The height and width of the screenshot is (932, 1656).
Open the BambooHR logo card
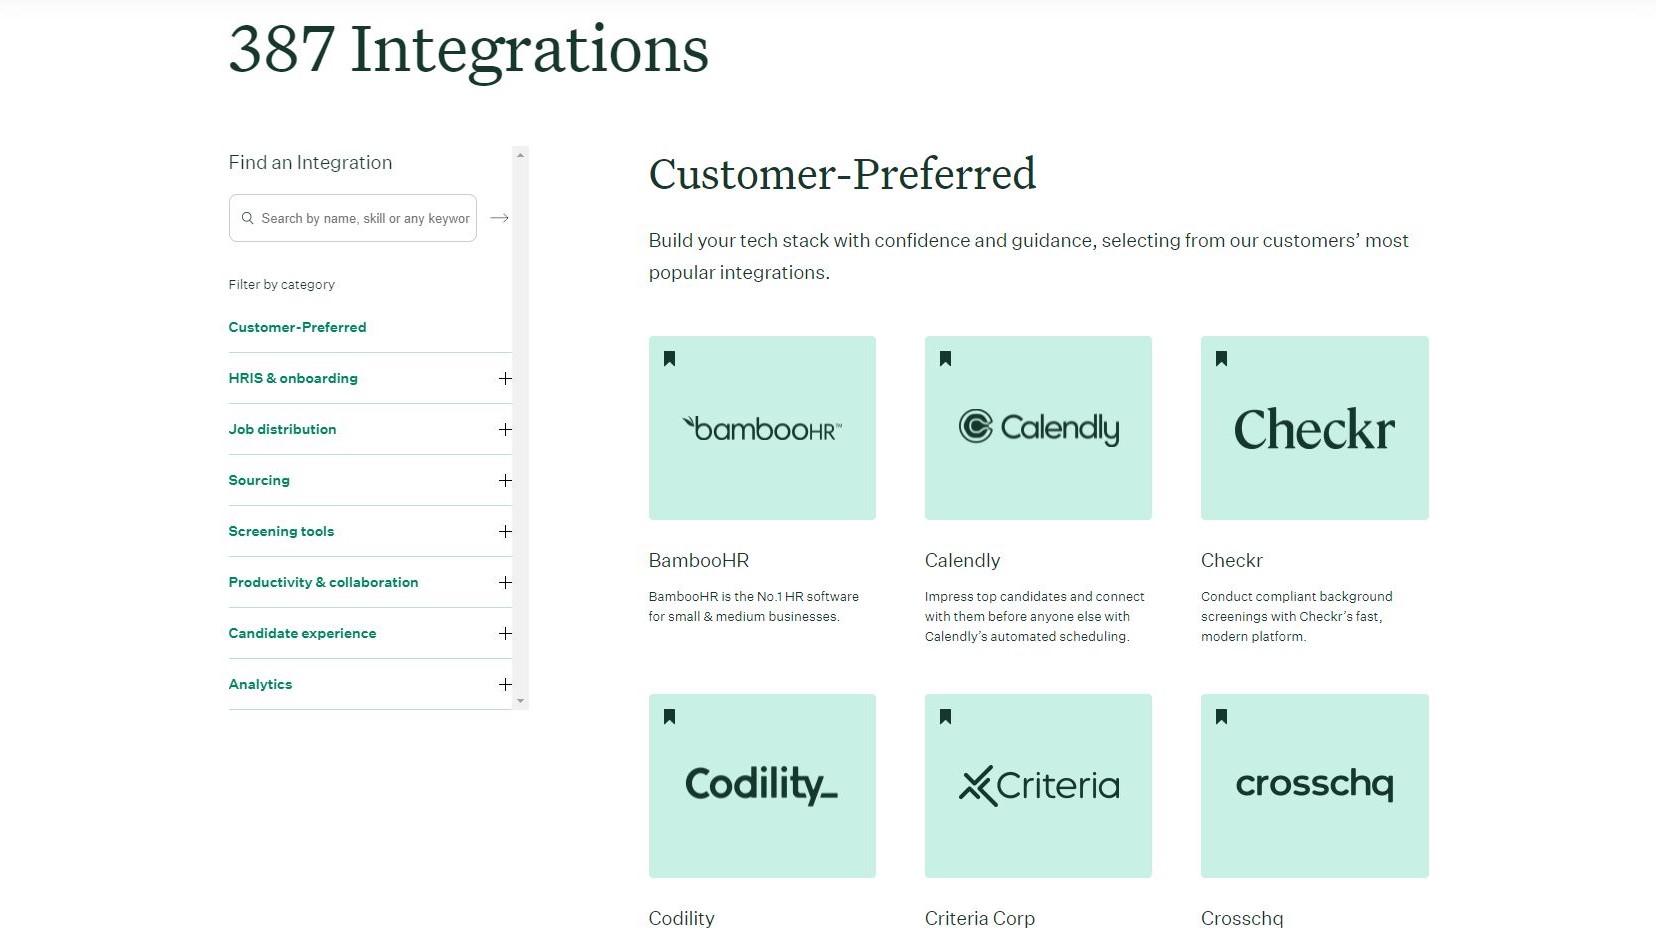762,428
